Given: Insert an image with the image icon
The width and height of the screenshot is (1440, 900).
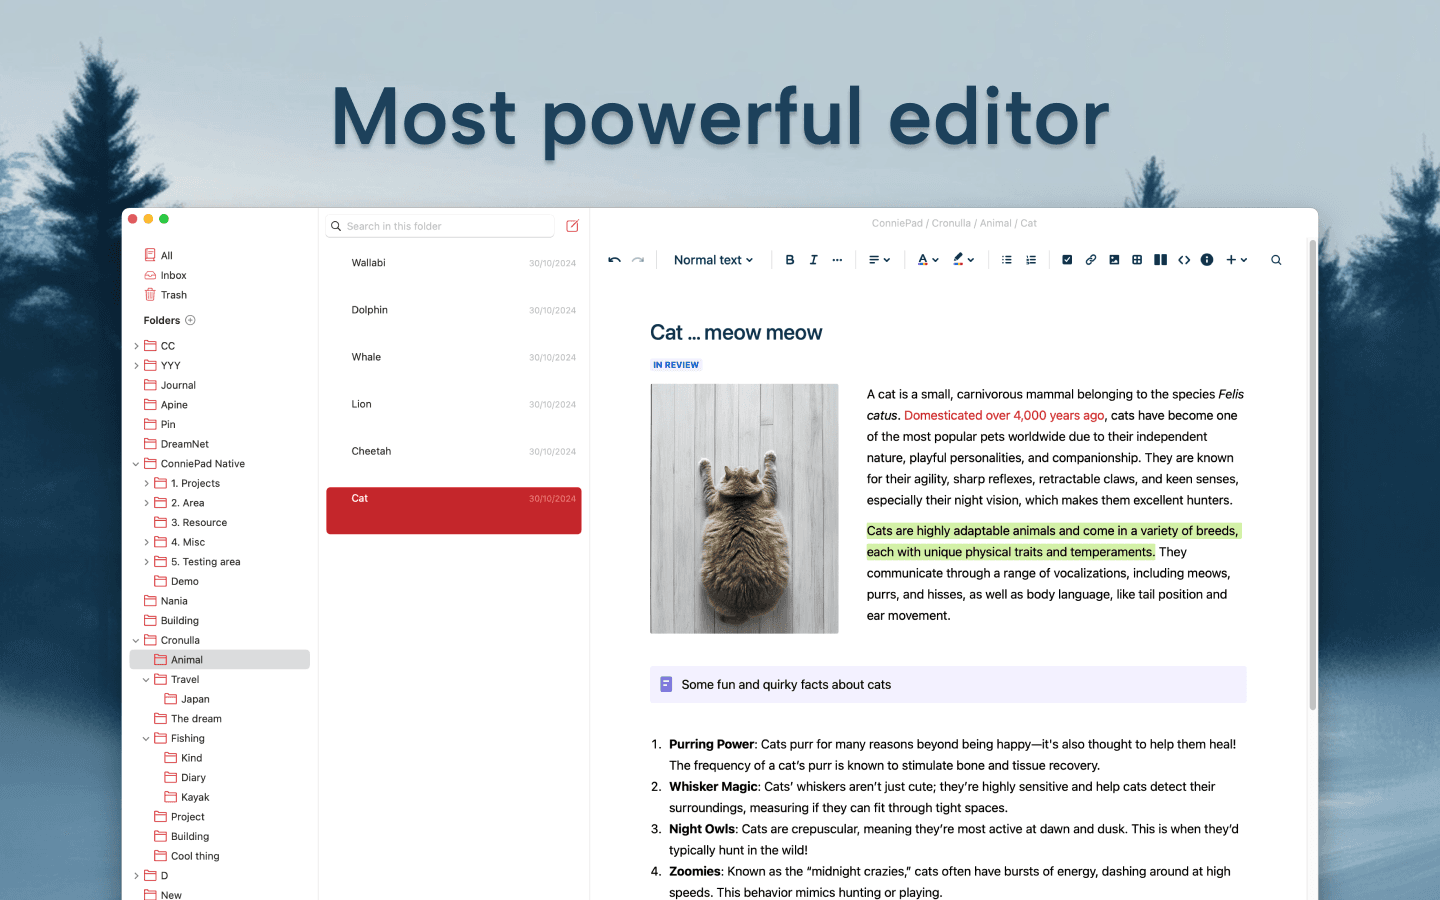Looking at the screenshot, I should pos(1114,260).
